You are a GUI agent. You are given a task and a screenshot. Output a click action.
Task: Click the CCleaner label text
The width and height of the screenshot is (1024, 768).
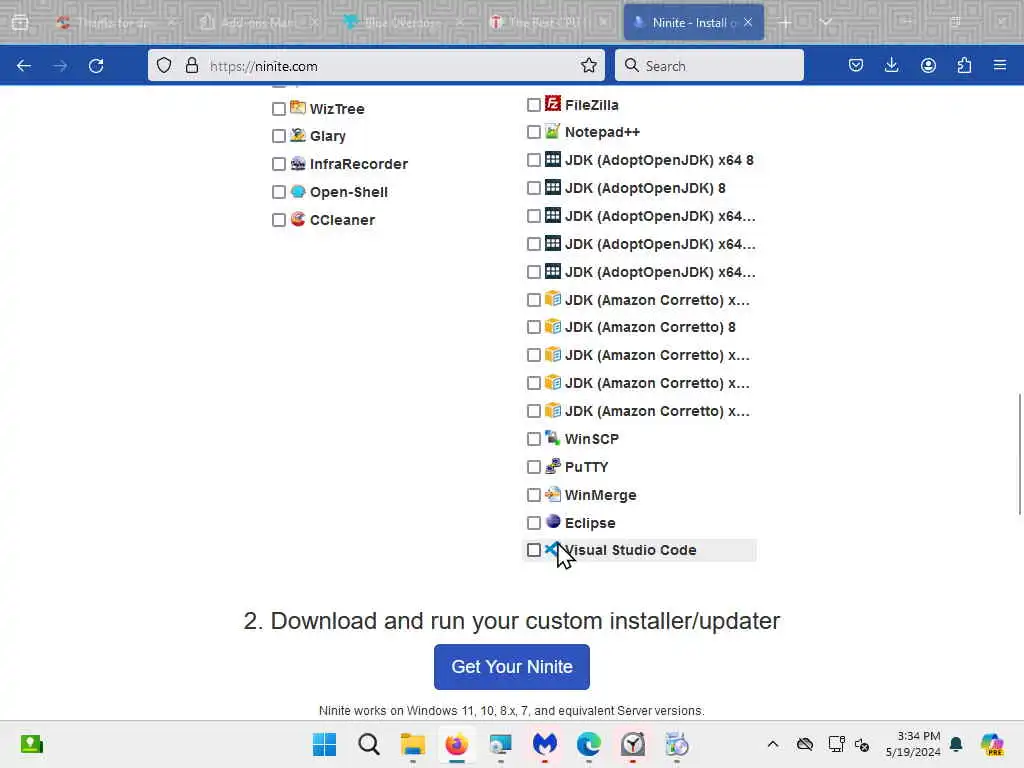(342, 220)
